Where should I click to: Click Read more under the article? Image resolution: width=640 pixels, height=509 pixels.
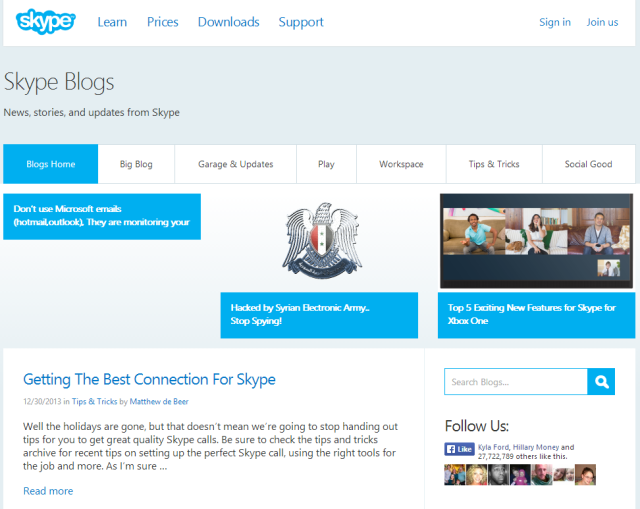48,491
